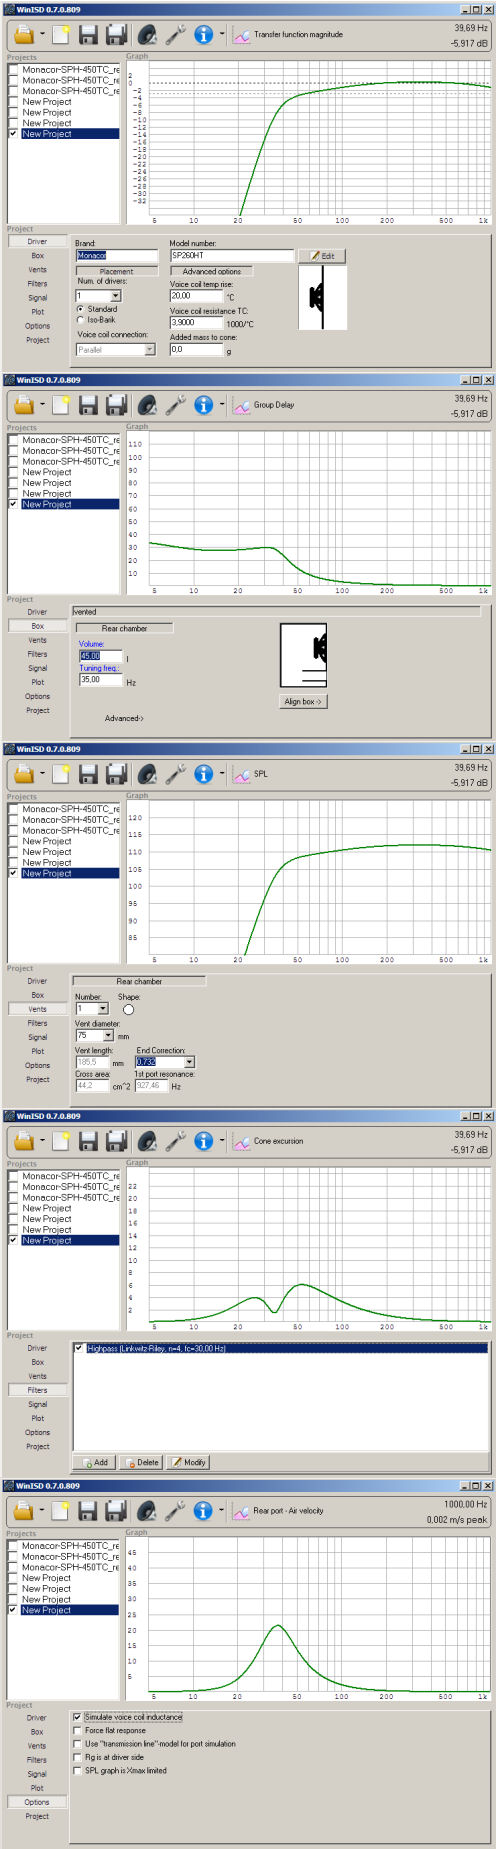
Task: Enable Rg is at driver side checkbox
Action: (x=78, y=1757)
